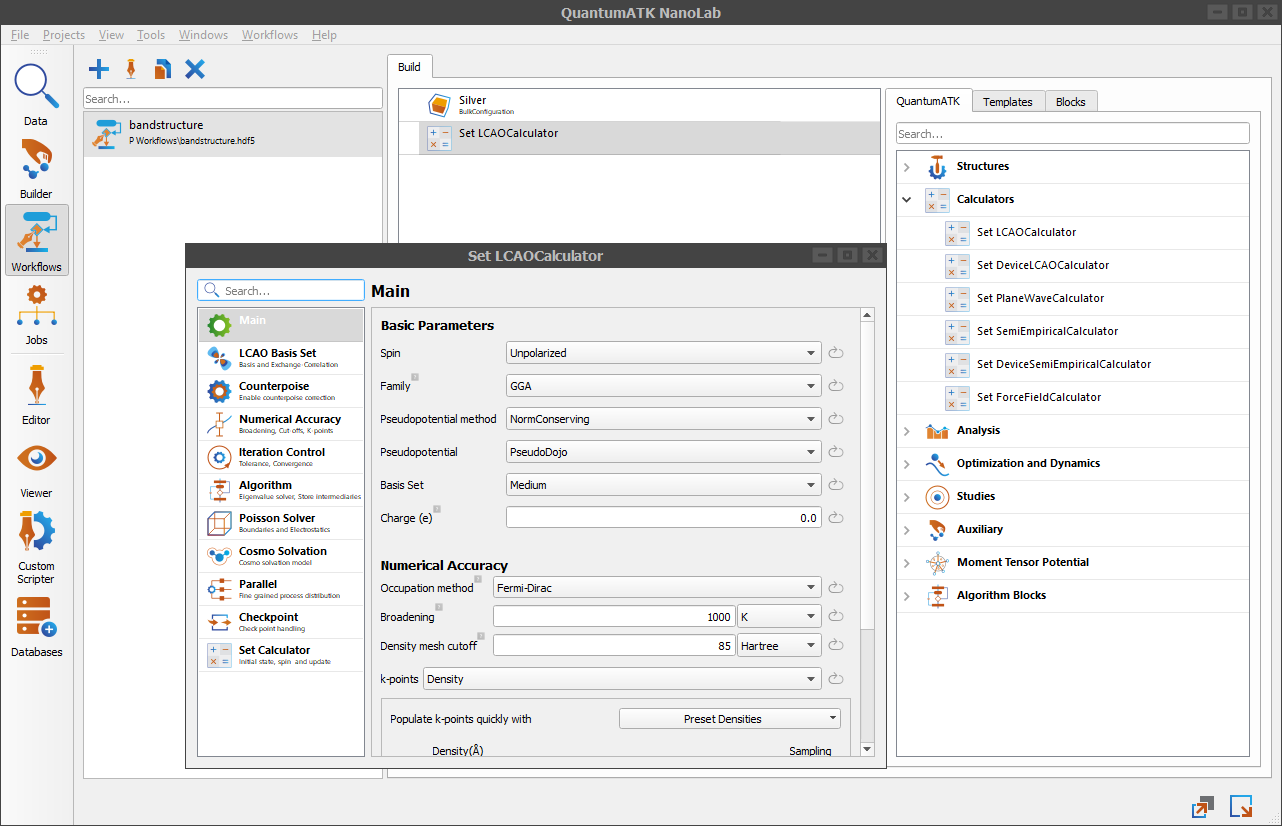The image size is (1282, 826).
Task: Open the Basis Set Medium dropdown
Action: (664, 485)
